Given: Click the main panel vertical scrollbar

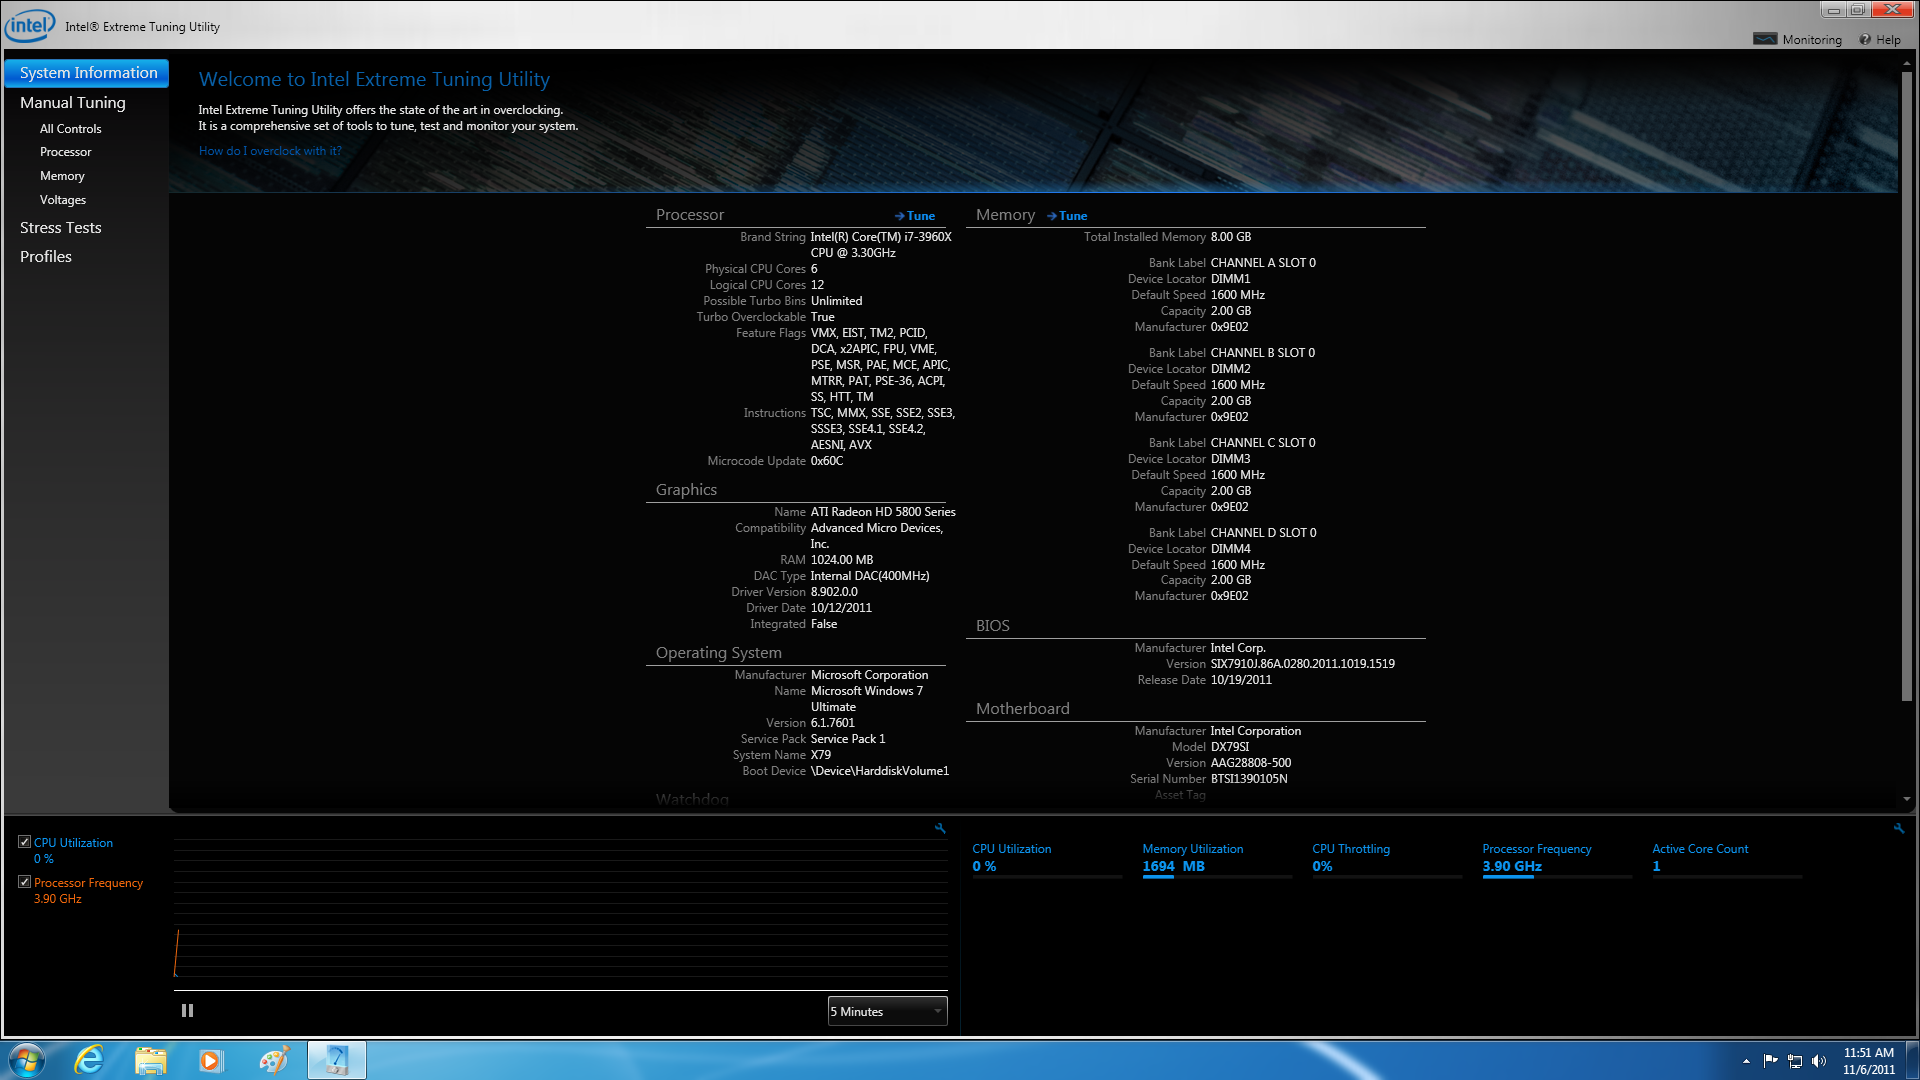Looking at the screenshot, I should point(1907,385).
